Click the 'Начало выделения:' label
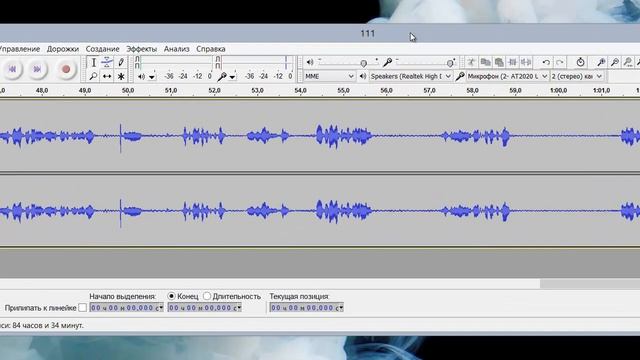The image size is (640, 360). tap(122, 296)
